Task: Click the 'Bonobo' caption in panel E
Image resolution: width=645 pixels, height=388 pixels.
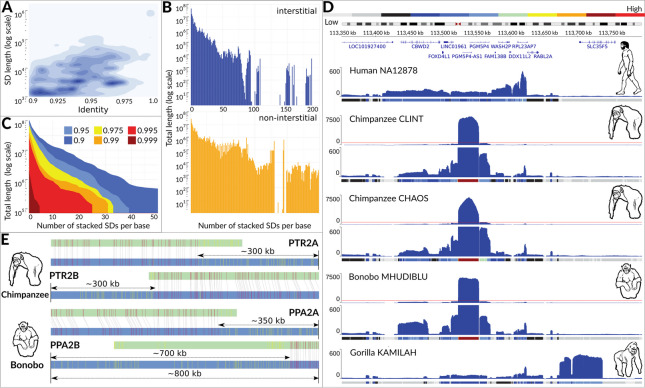Action: 27,365
